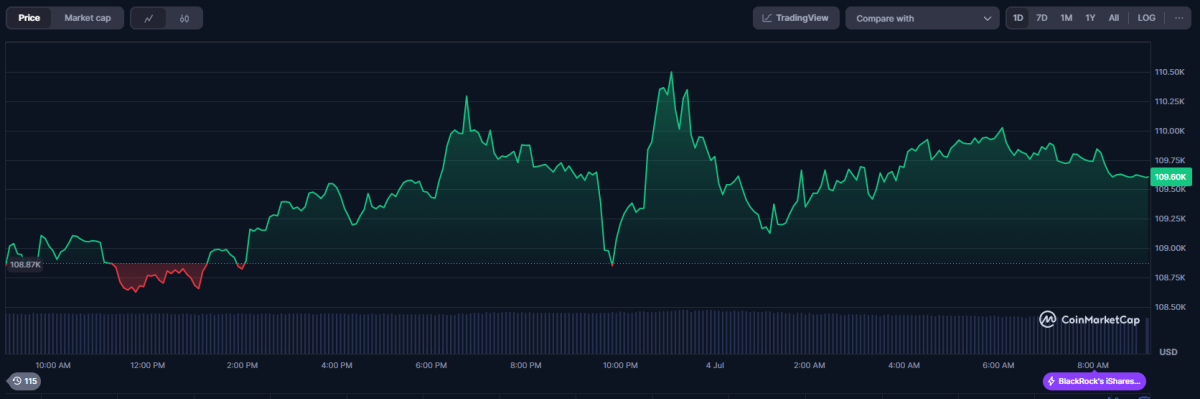Select the Market cap view toggle
The height and width of the screenshot is (399, 1200).
pyautogui.click(x=88, y=18)
